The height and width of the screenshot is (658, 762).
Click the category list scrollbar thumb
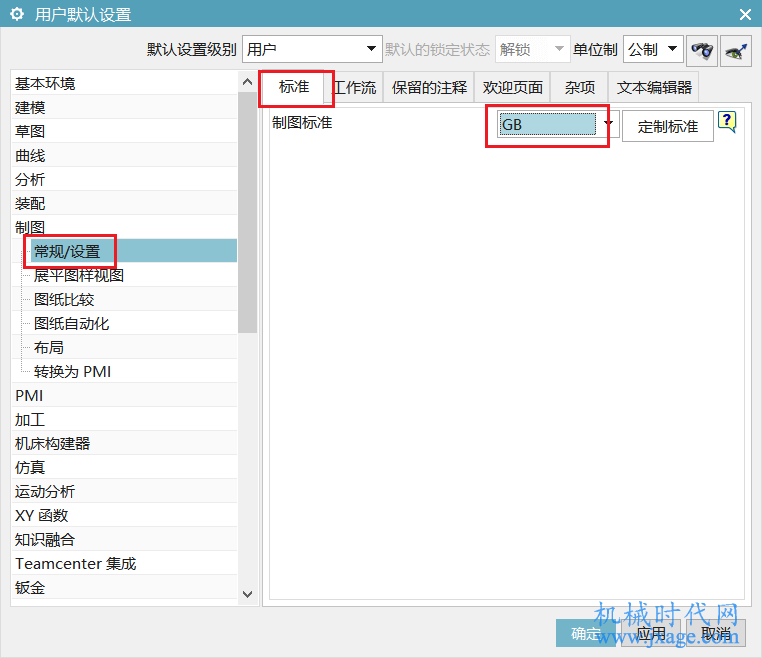[x=247, y=212]
